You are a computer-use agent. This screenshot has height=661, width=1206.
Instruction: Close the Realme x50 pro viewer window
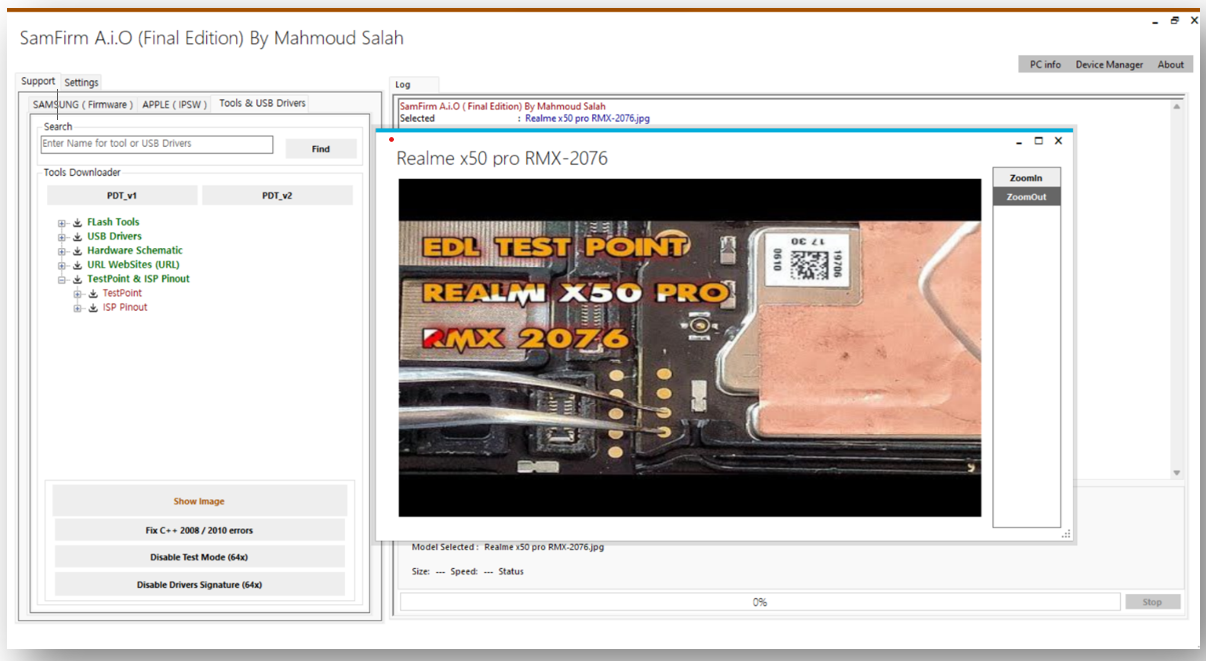click(x=1058, y=141)
